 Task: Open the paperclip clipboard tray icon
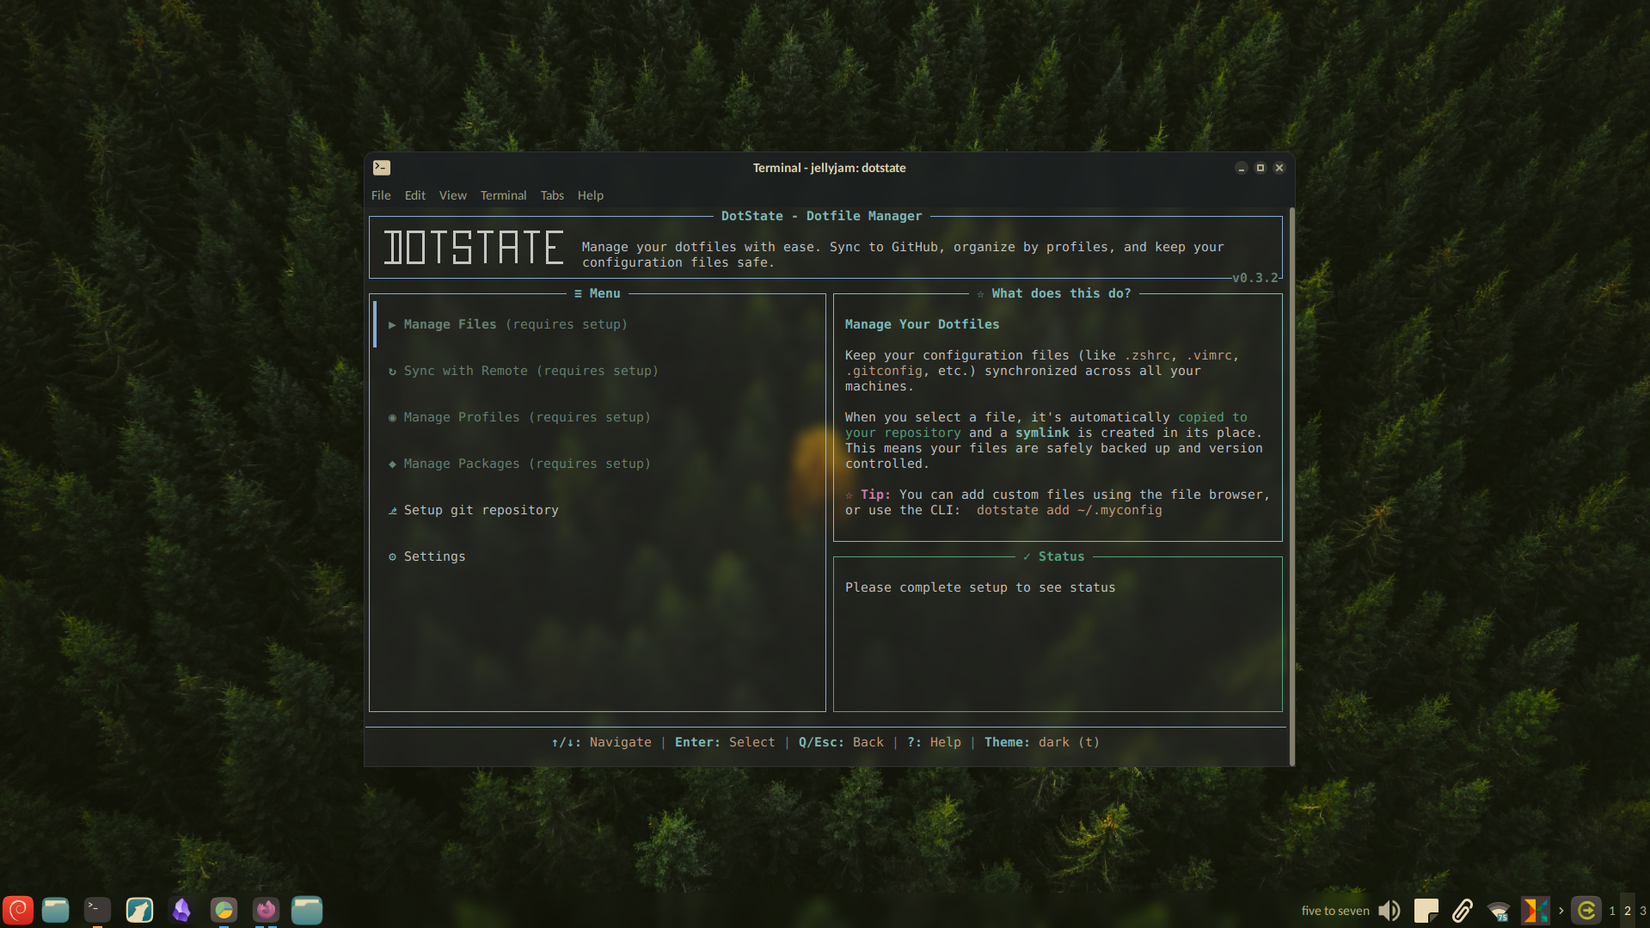tap(1462, 910)
